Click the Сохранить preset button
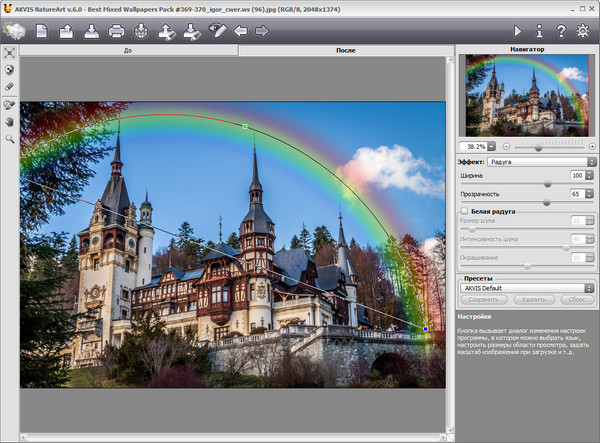The height and width of the screenshot is (443, 600). coord(484,299)
